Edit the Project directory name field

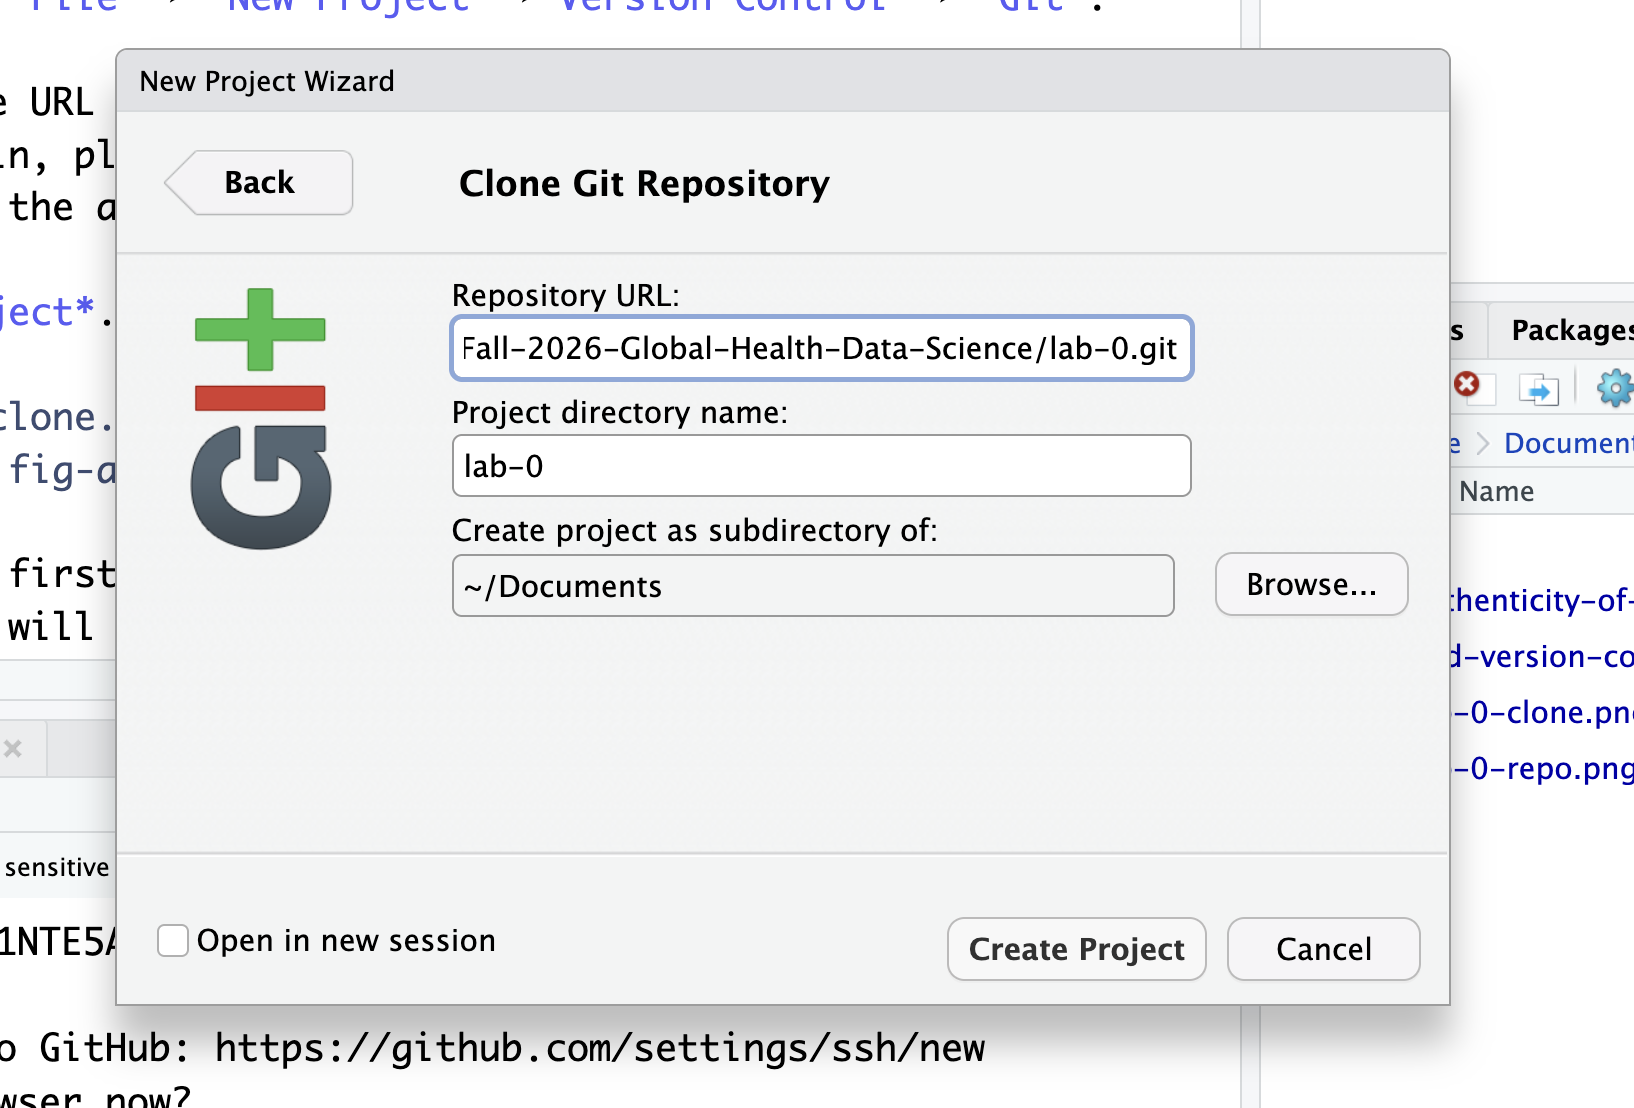tap(822, 466)
